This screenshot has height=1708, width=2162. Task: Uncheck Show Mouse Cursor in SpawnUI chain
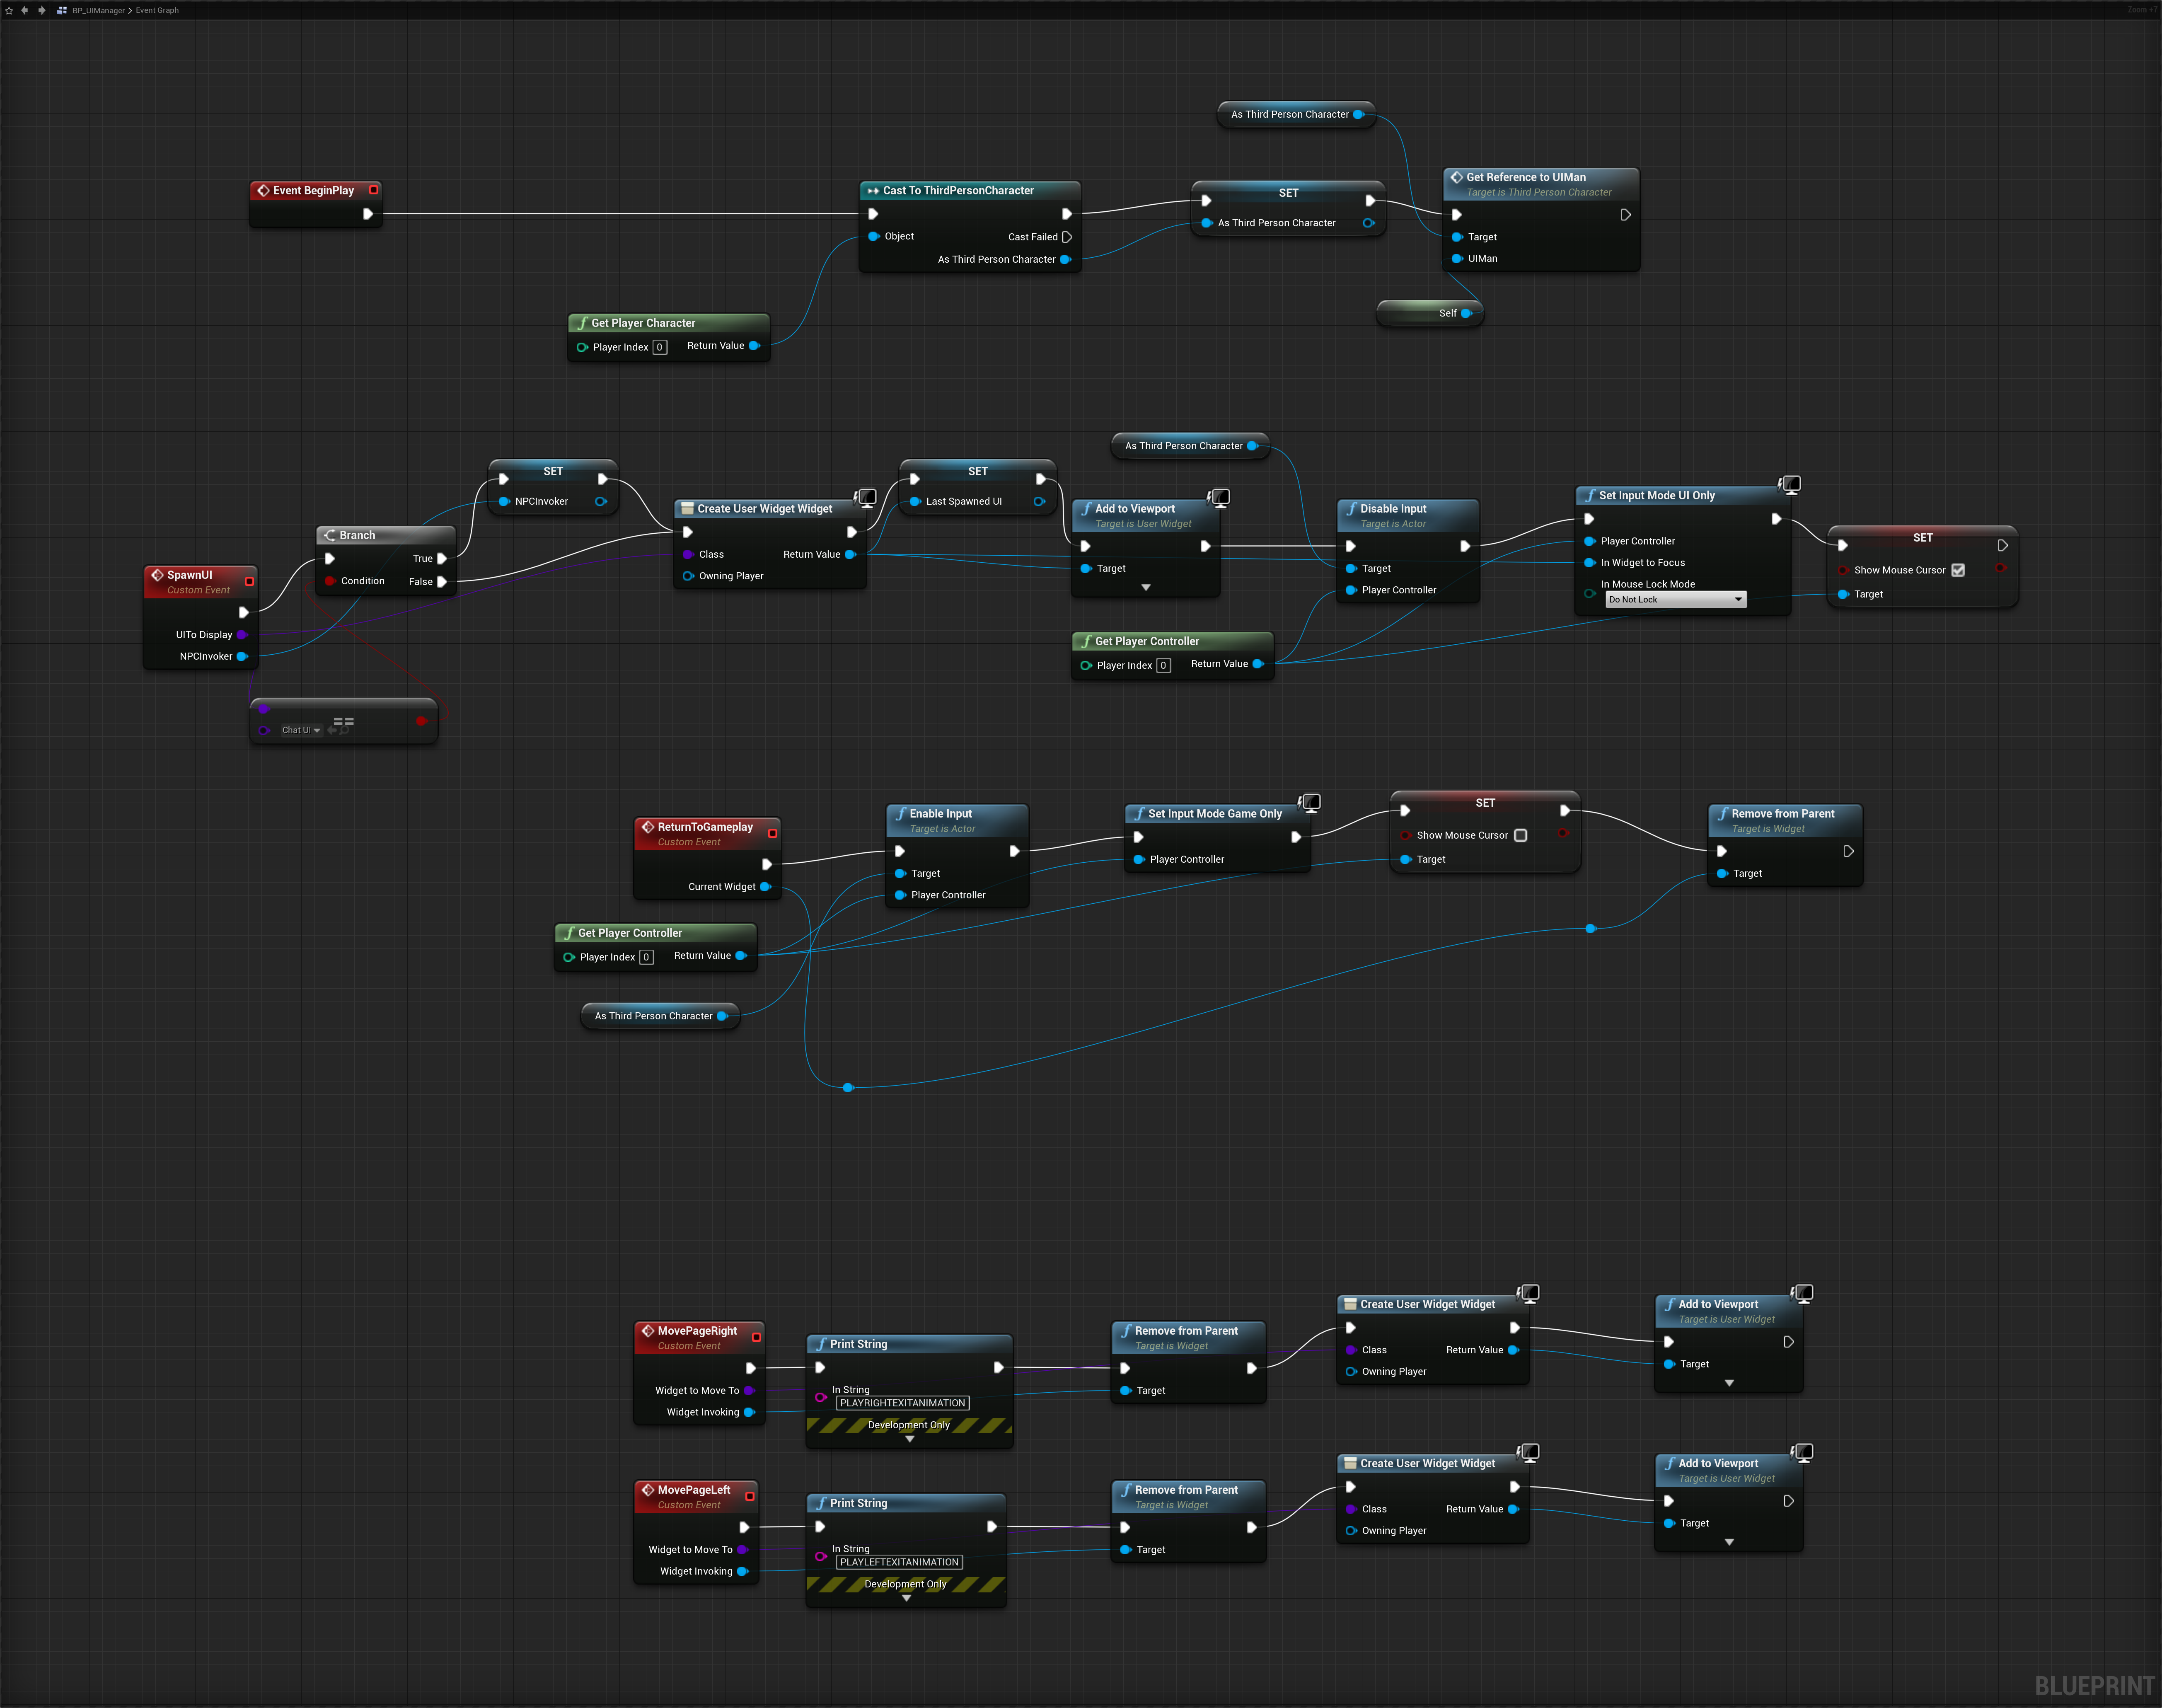(1958, 570)
